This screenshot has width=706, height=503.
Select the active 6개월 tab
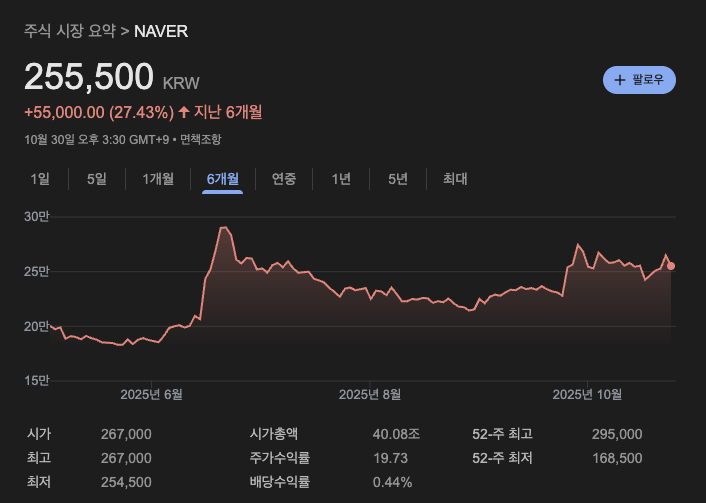[222, 179]
